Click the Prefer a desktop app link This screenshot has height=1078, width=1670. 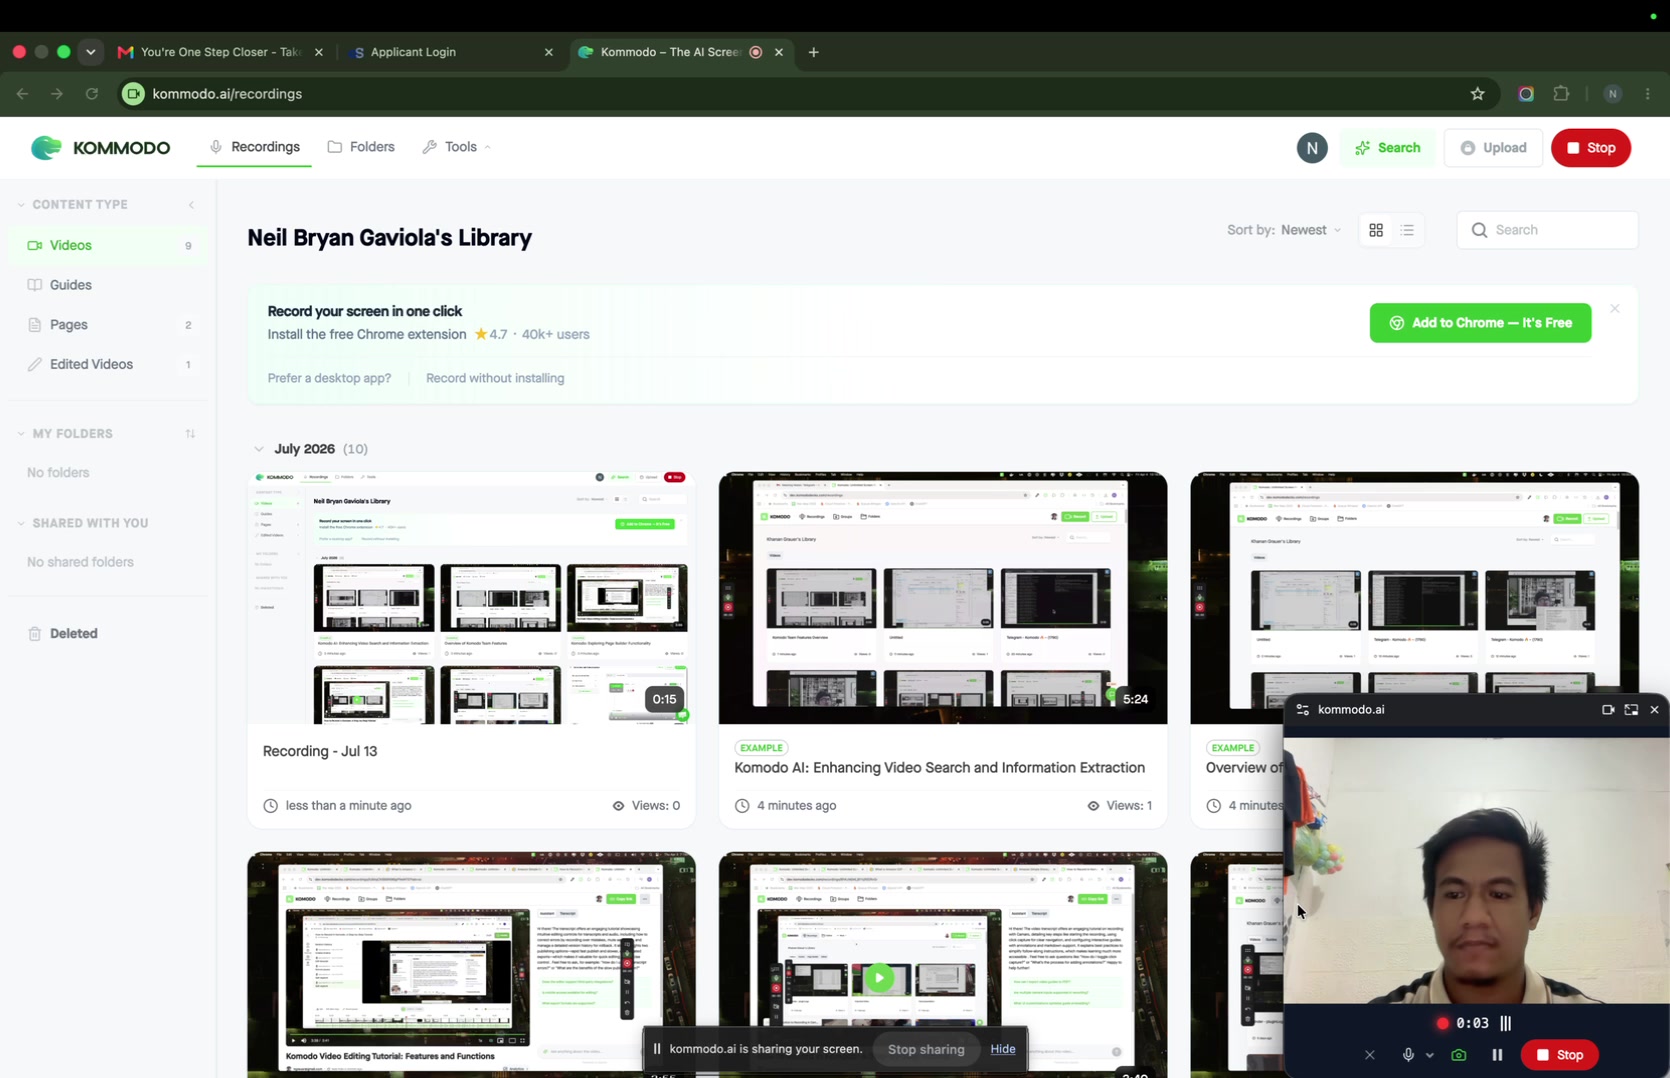click(x=329, y=379)
